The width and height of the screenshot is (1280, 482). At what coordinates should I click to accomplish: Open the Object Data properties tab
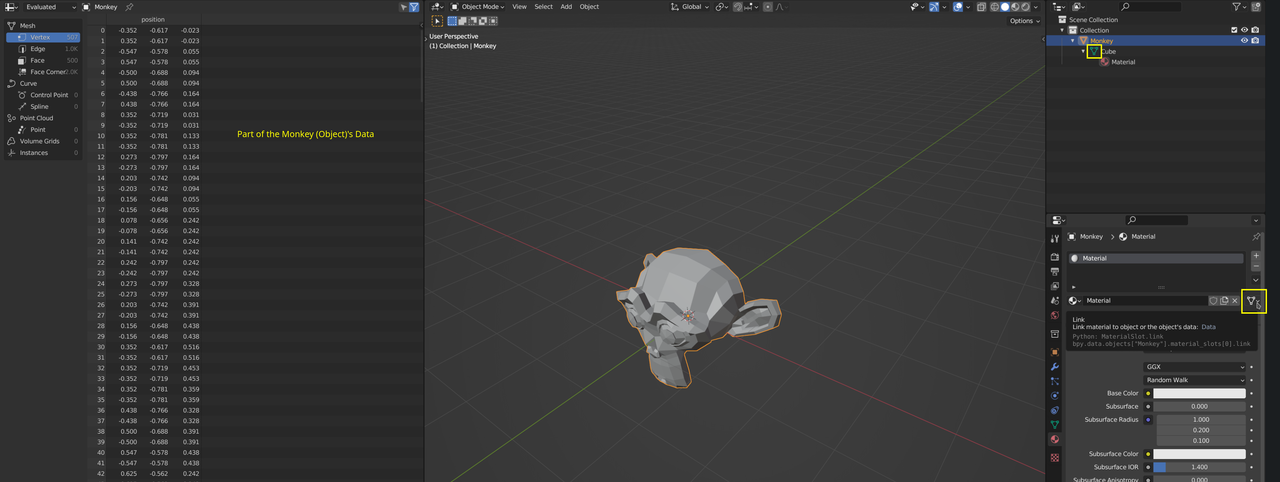[1054, 424]
